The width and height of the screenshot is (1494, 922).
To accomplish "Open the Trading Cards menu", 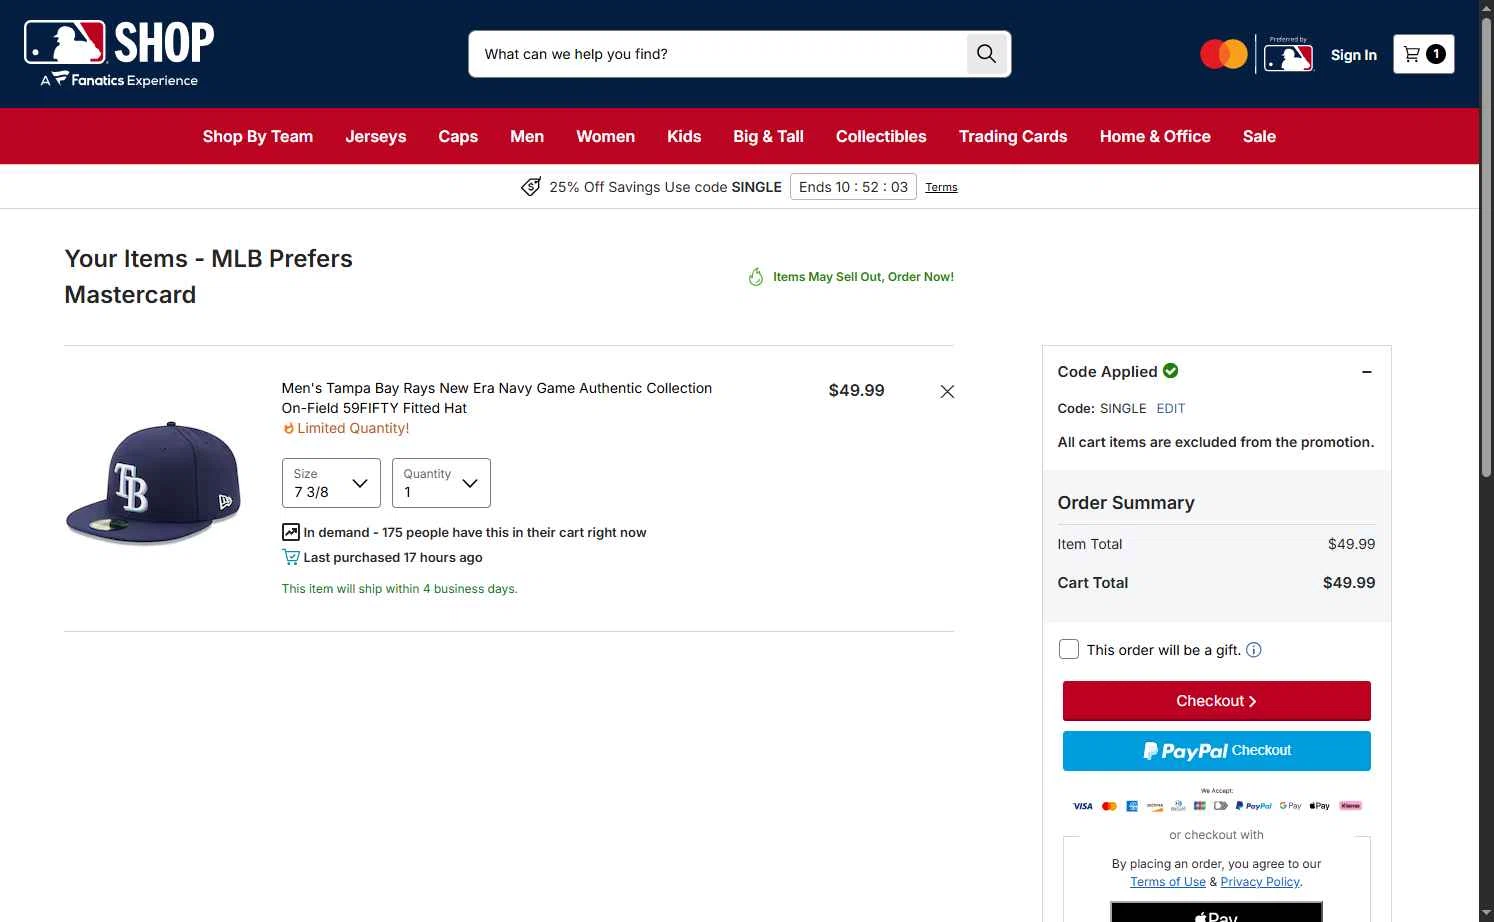I will point(1013,136).
